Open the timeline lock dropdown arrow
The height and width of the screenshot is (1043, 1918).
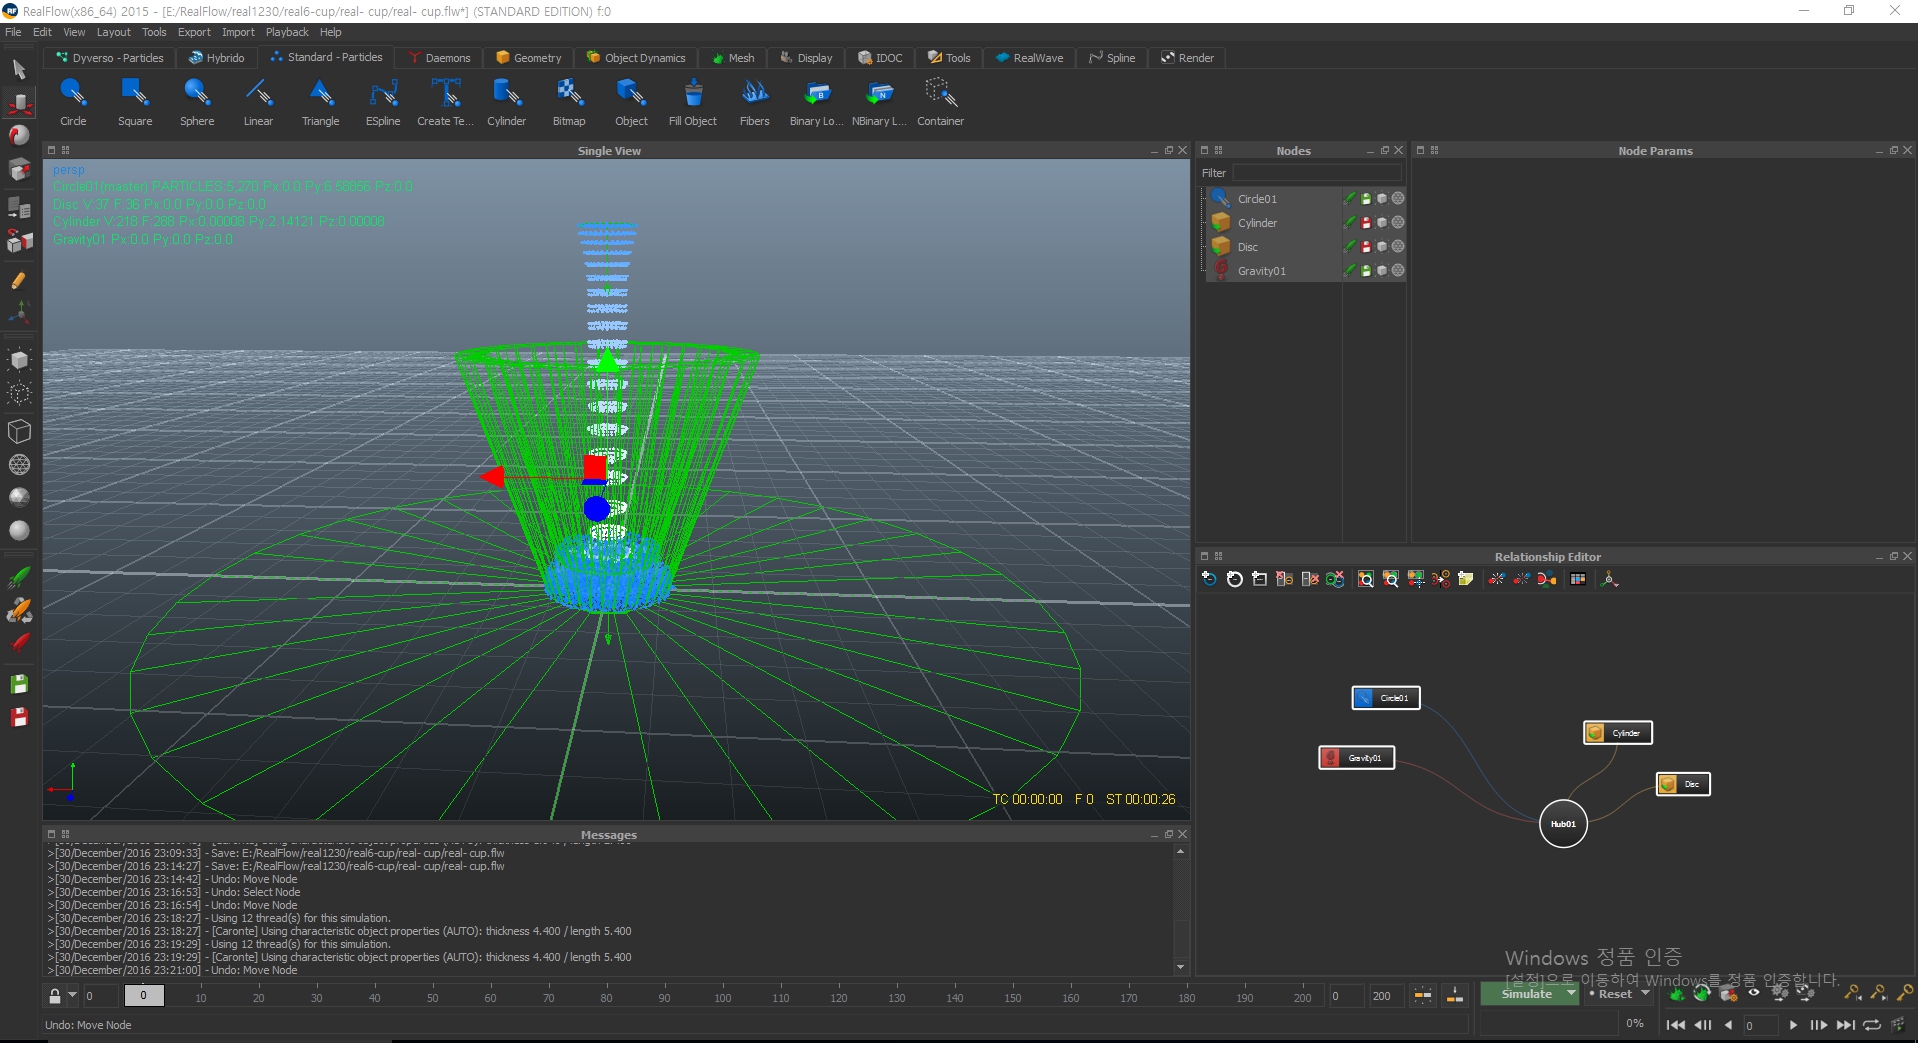coord(72,996)
